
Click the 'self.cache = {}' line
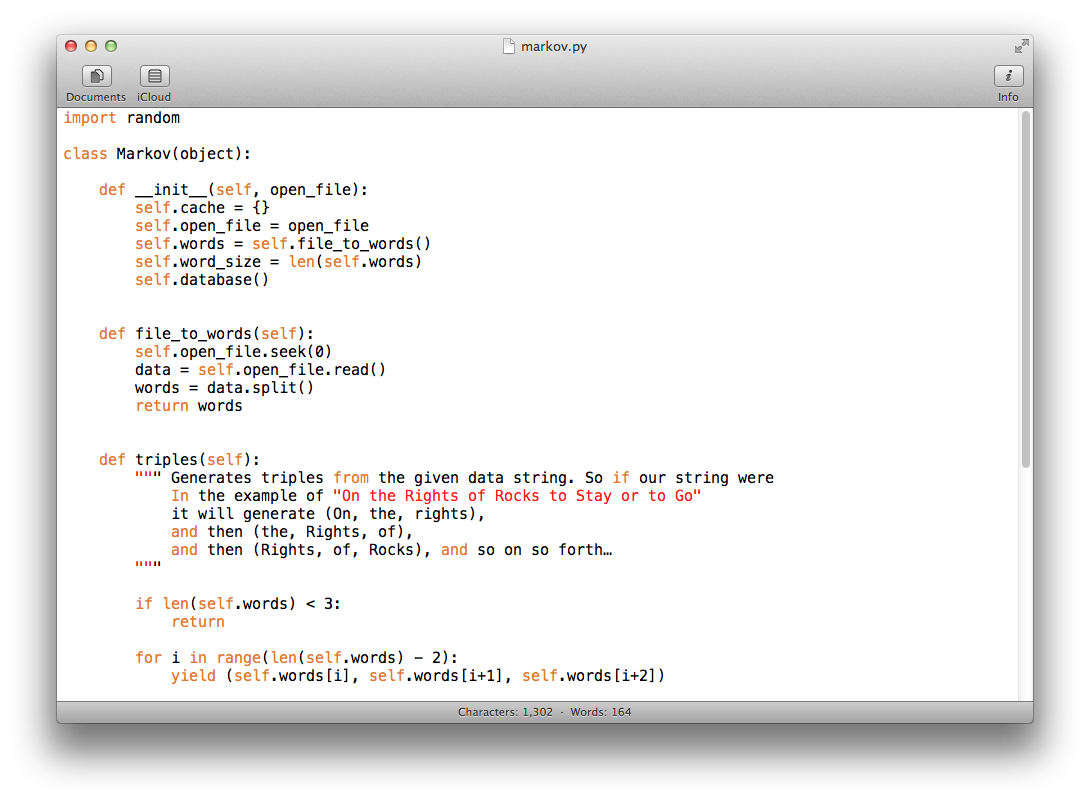pos(202,208)
